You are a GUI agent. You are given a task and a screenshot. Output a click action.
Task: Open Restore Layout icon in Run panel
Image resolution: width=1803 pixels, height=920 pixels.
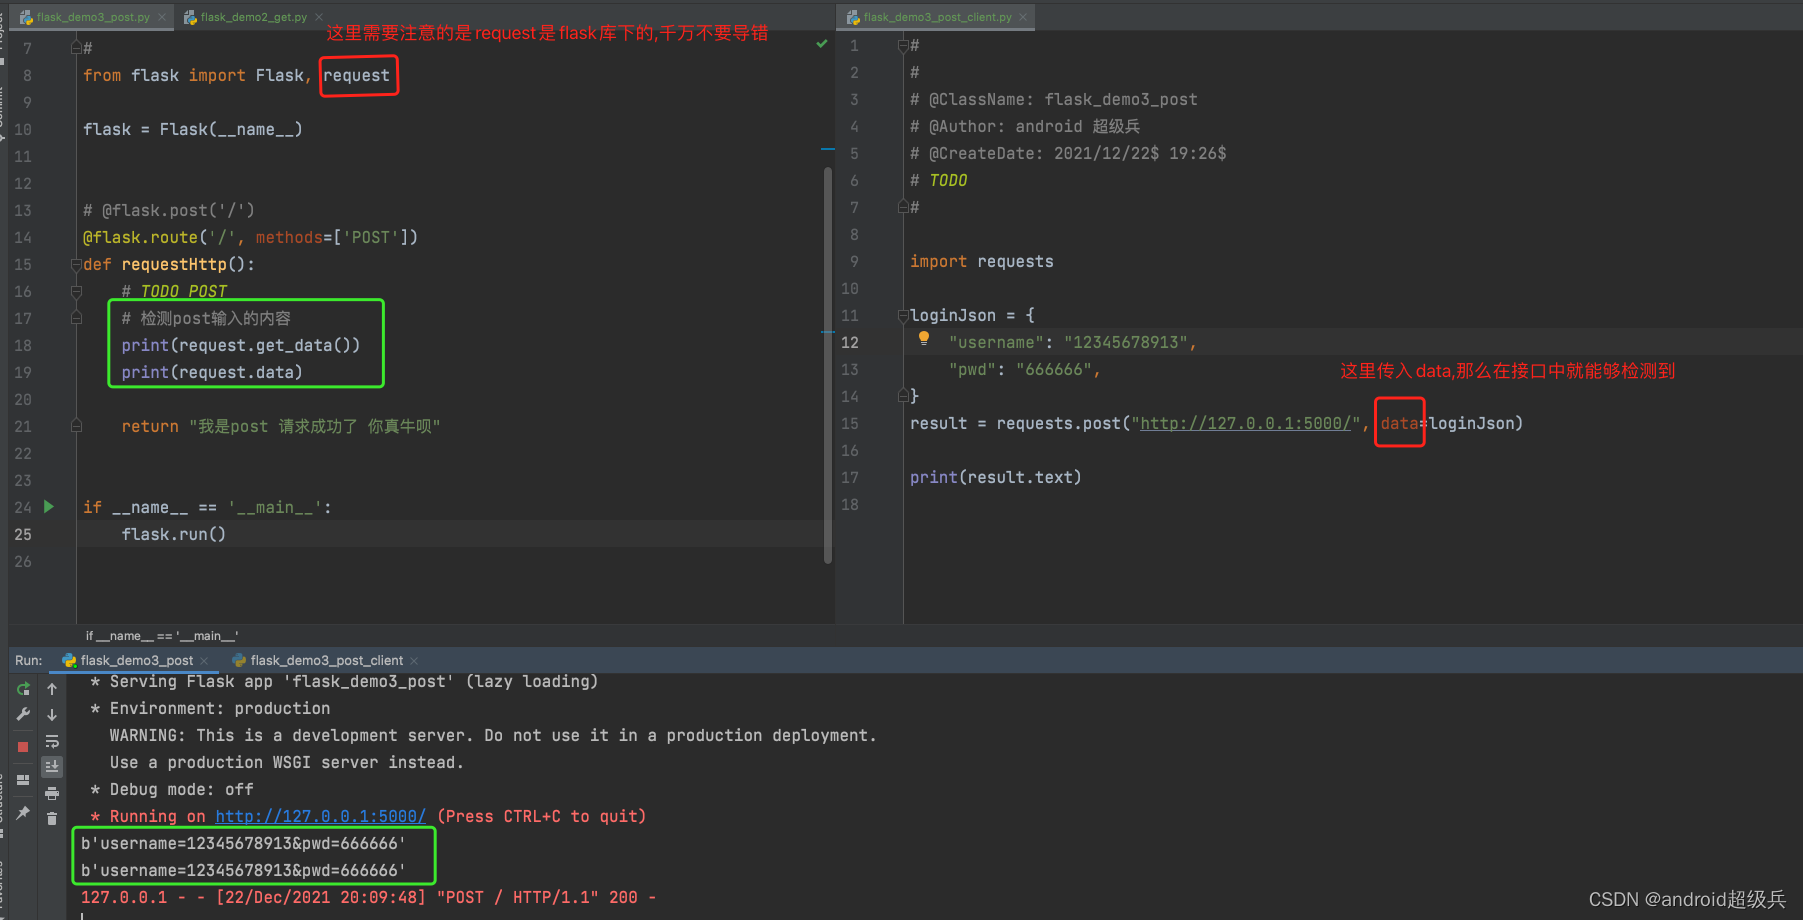23,780
